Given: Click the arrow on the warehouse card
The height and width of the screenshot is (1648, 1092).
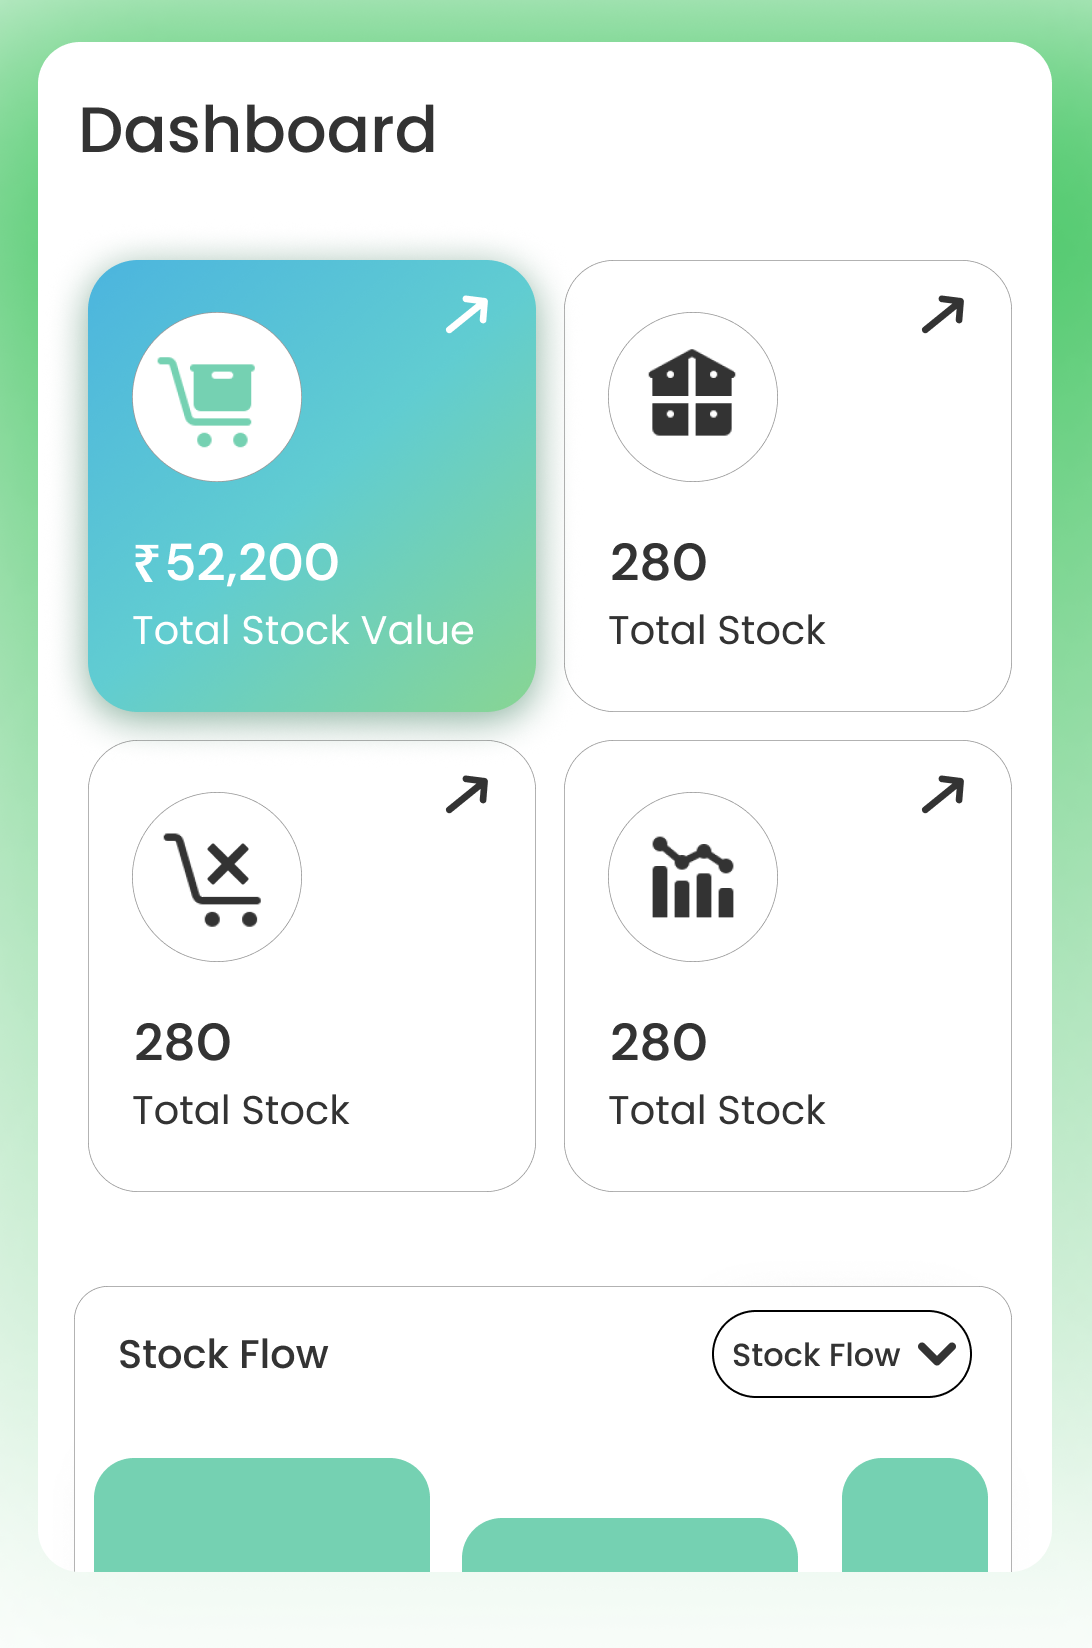Looking at the screenshot, I should [x=943, y=314].
